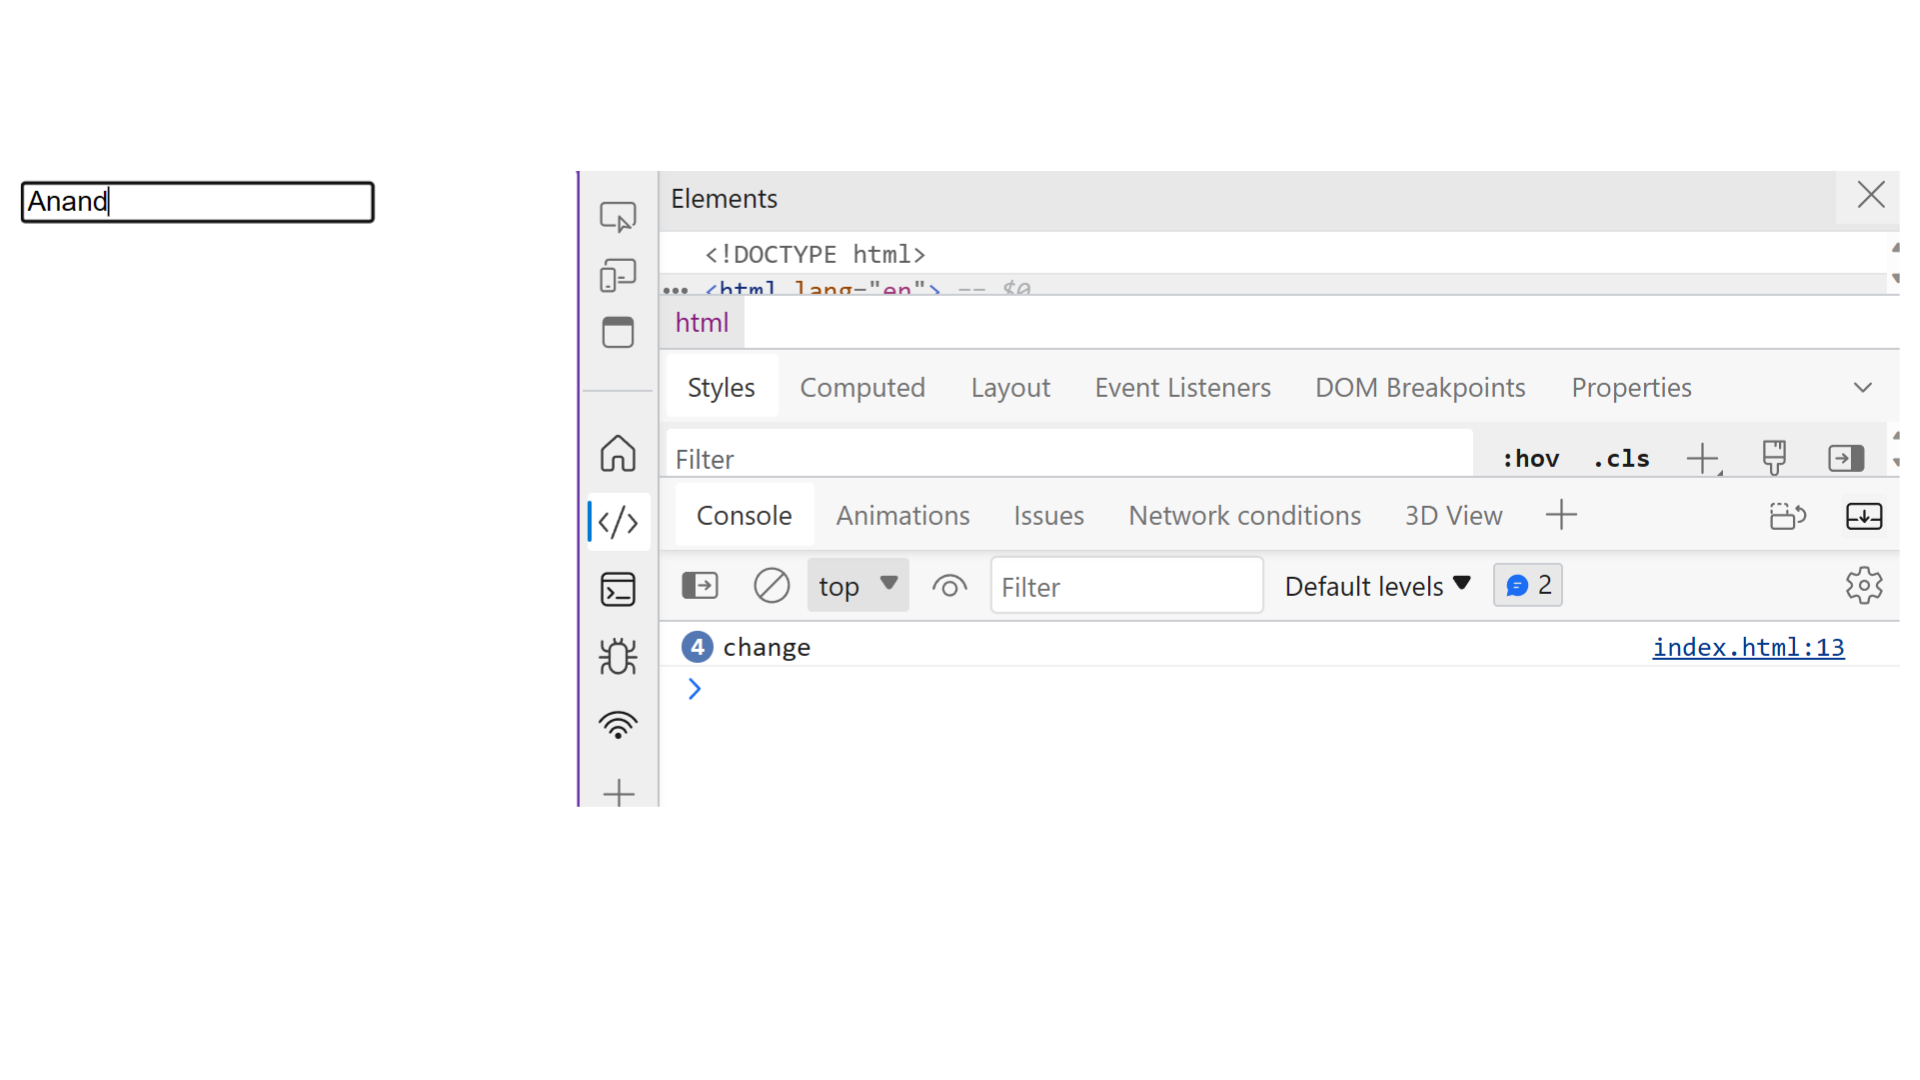Screen dimensions: 1920x1080
Task: Click the add new panel plus icon
Action: [x=1561, y=516]
